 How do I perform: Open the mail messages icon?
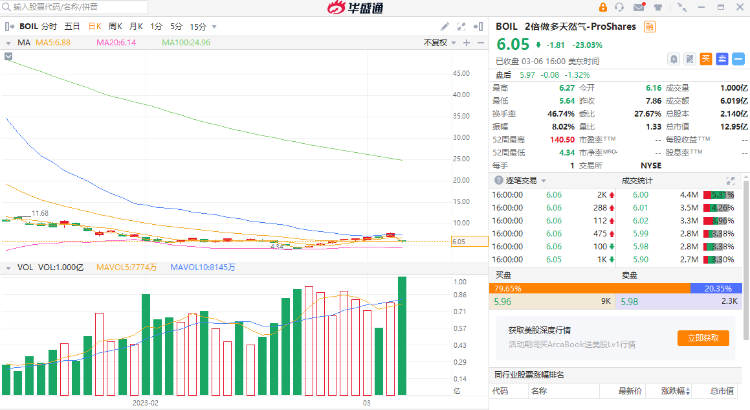click(639, 7)
